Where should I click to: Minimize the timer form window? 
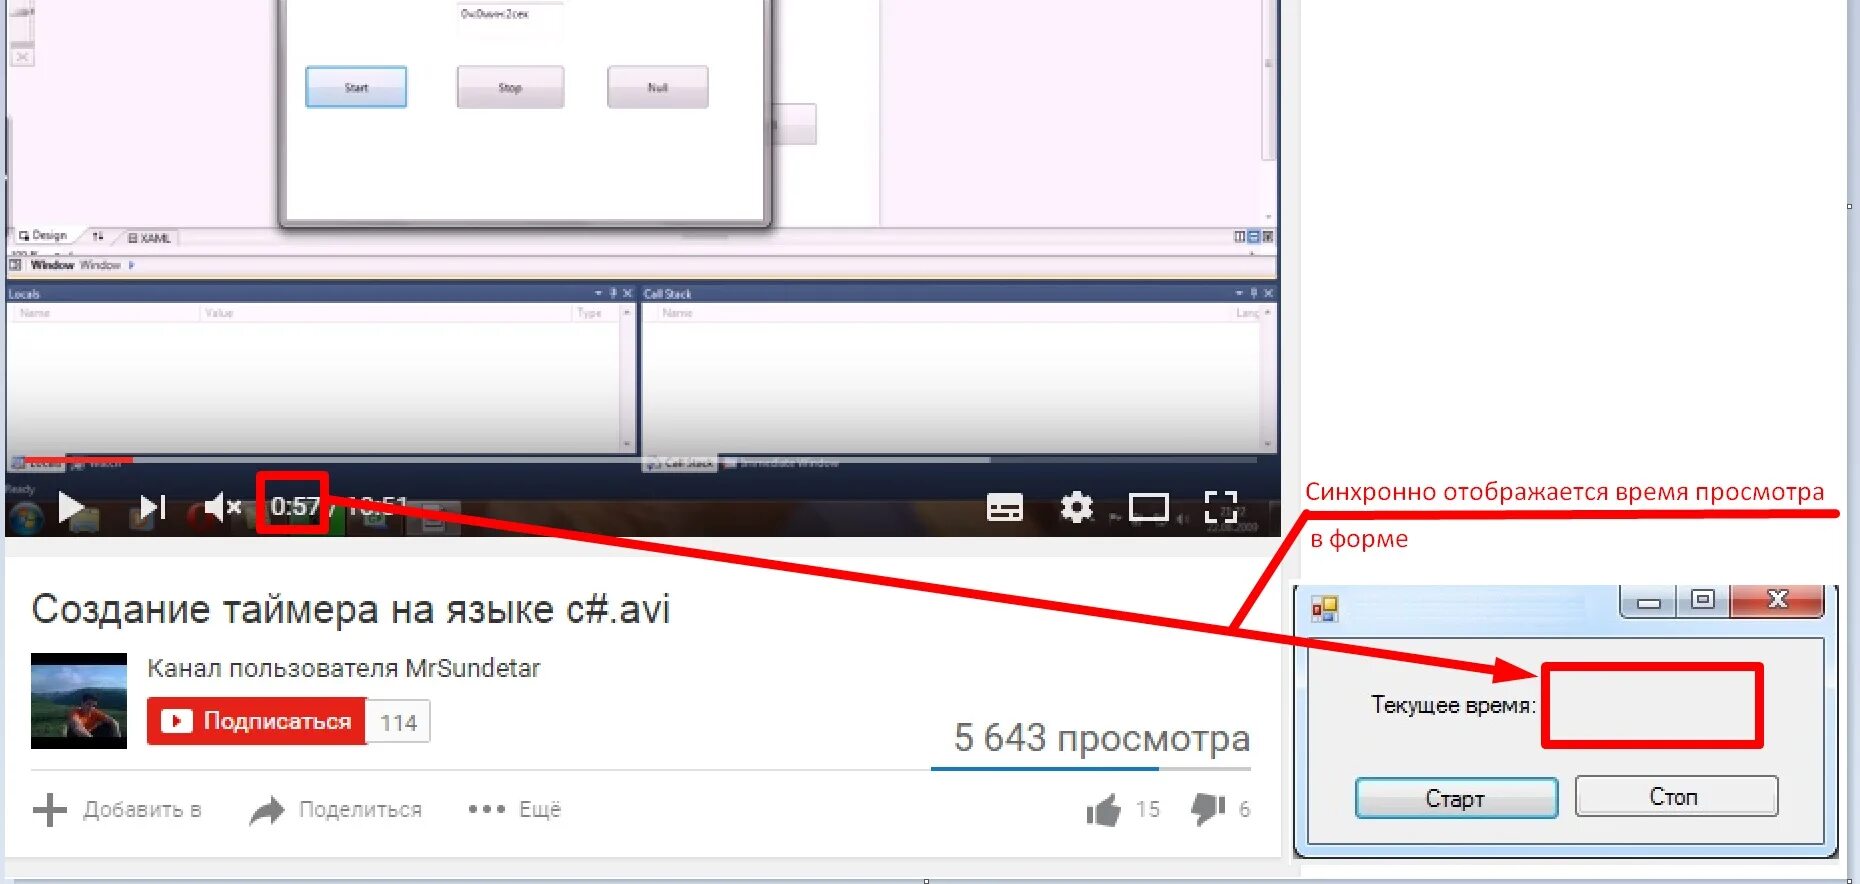pos(1650,602)
